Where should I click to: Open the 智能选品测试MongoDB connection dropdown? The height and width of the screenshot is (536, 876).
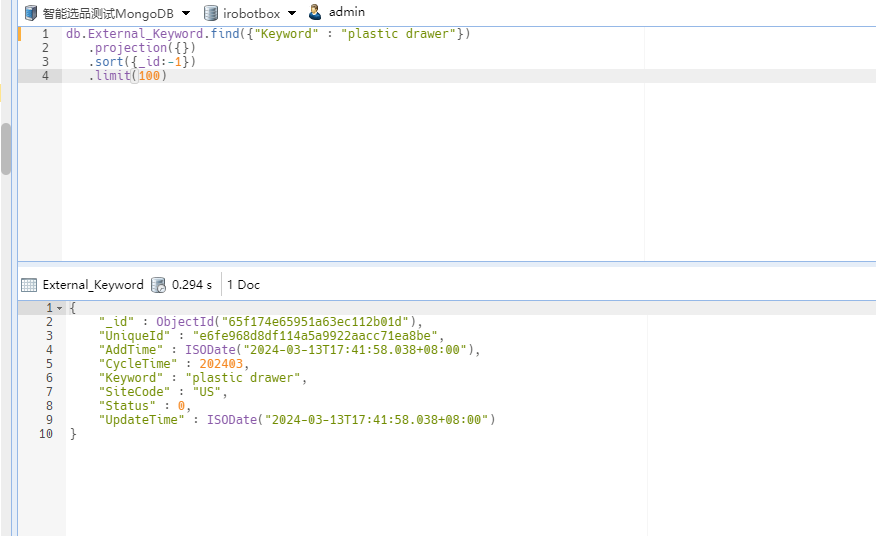(186, 13)
